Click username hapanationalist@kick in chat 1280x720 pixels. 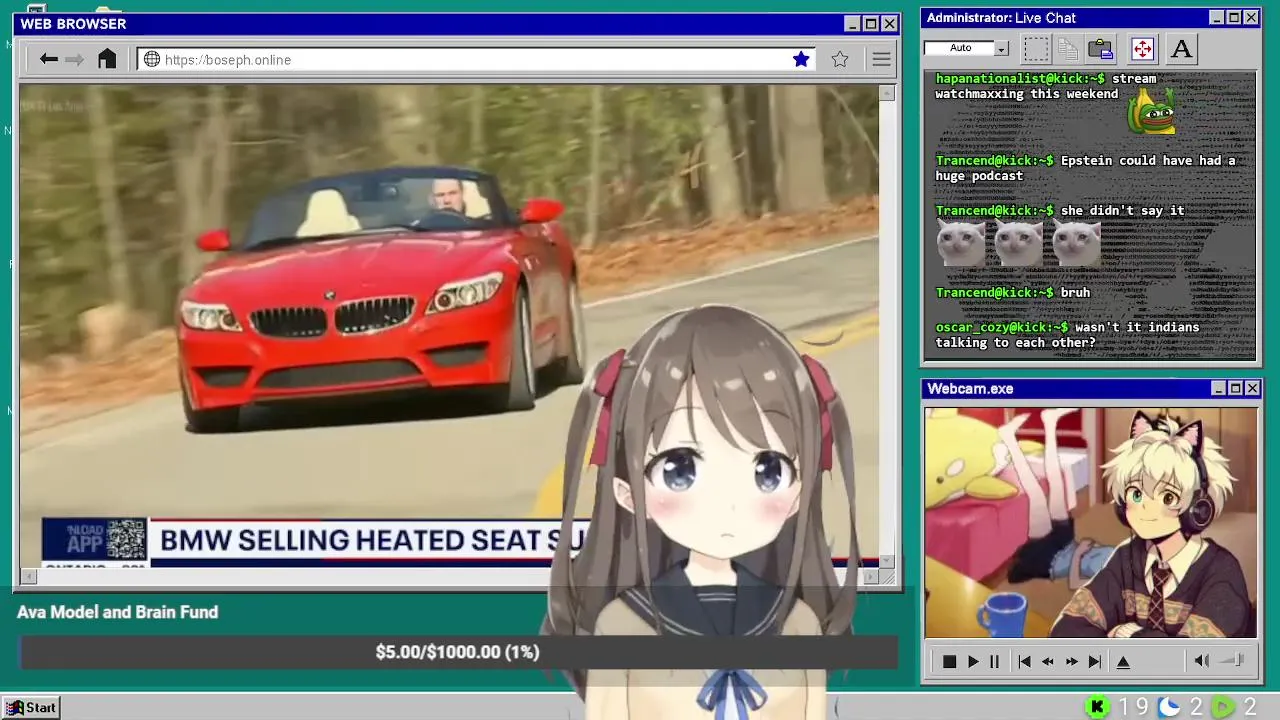pyautogui.click(x=1020, y=78)
